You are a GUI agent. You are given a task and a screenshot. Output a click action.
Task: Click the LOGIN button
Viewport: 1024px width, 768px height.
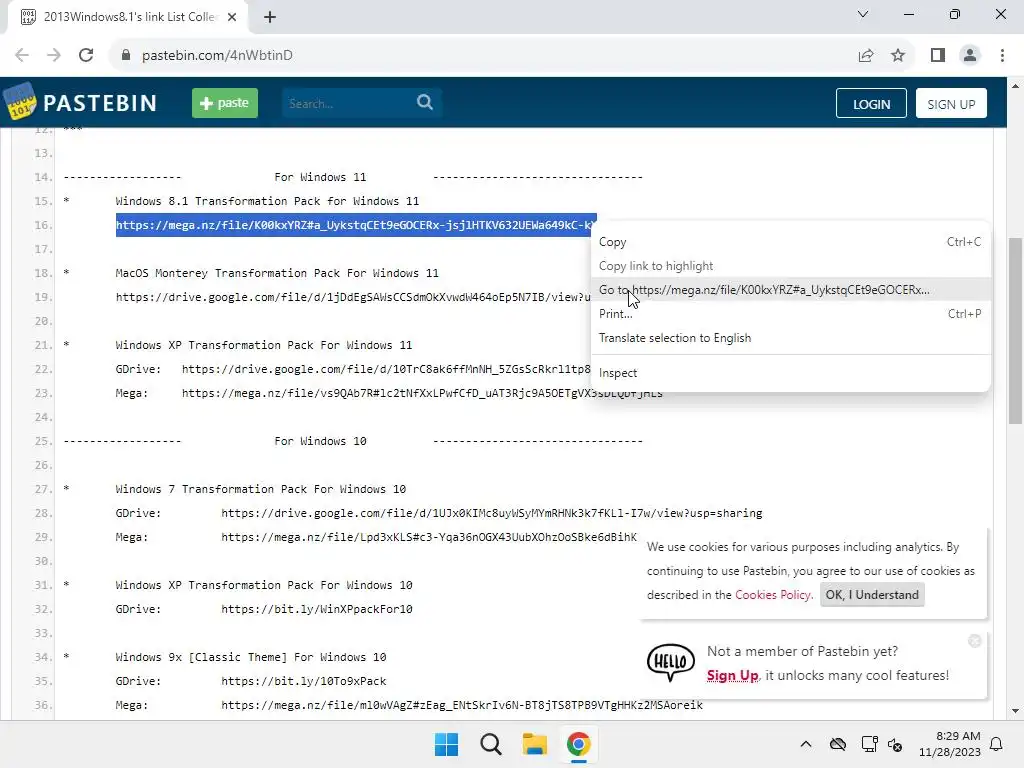tap(871, 104)
